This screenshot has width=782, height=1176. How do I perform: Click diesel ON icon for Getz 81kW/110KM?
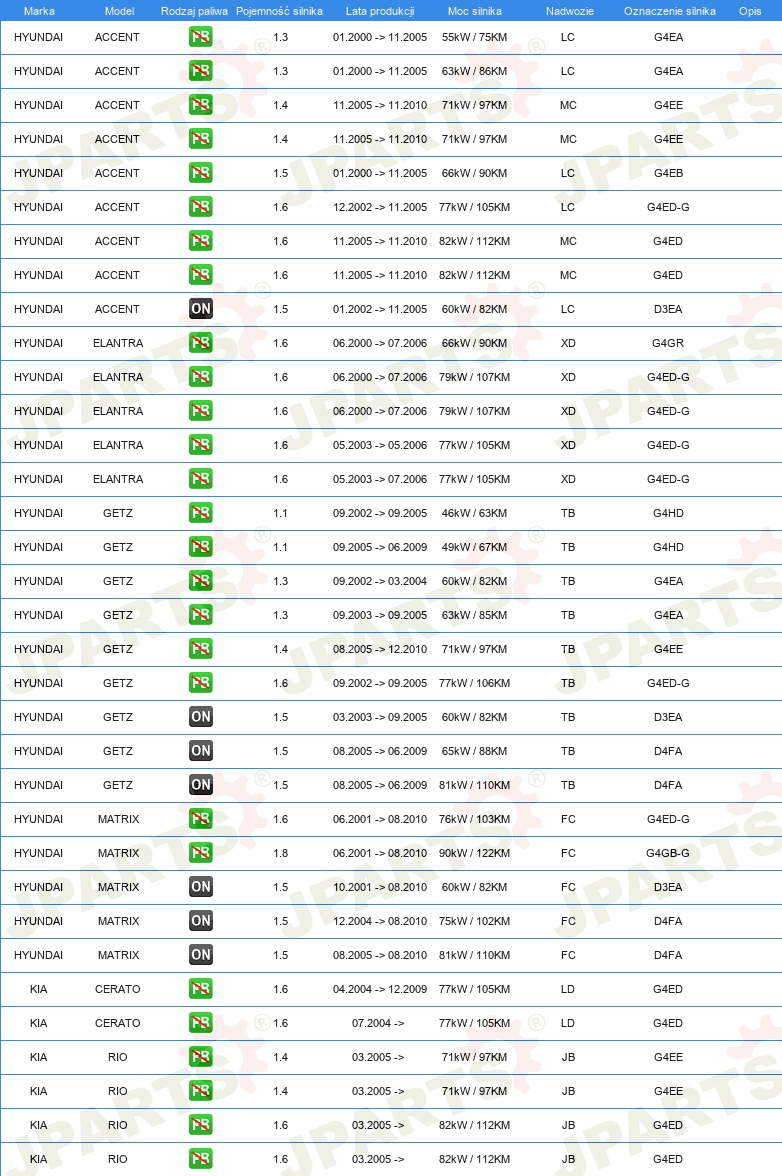point(200,785)
